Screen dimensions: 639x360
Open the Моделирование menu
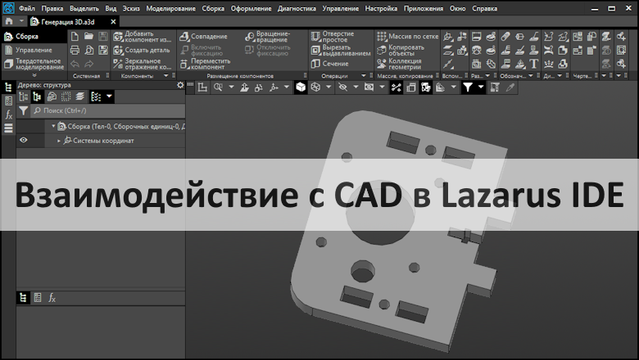click(171, 8)
